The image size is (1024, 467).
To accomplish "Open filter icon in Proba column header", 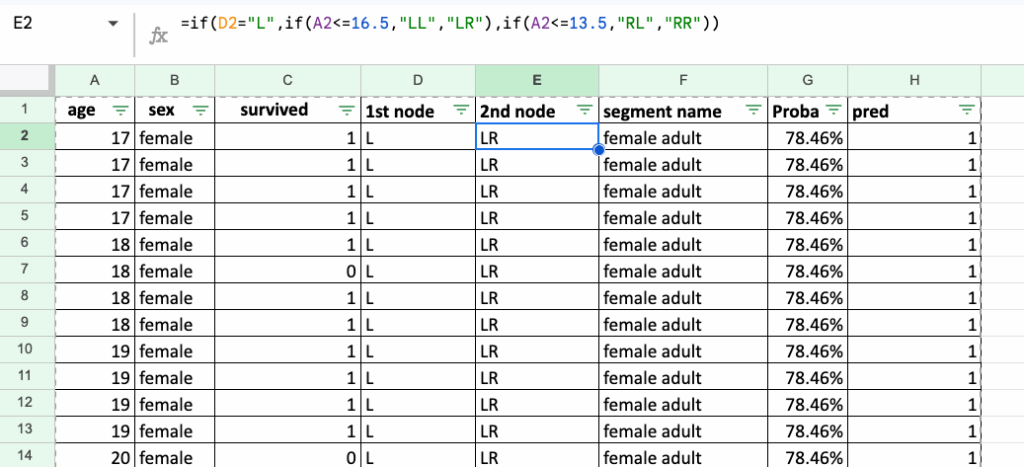I will click(832, 111).
